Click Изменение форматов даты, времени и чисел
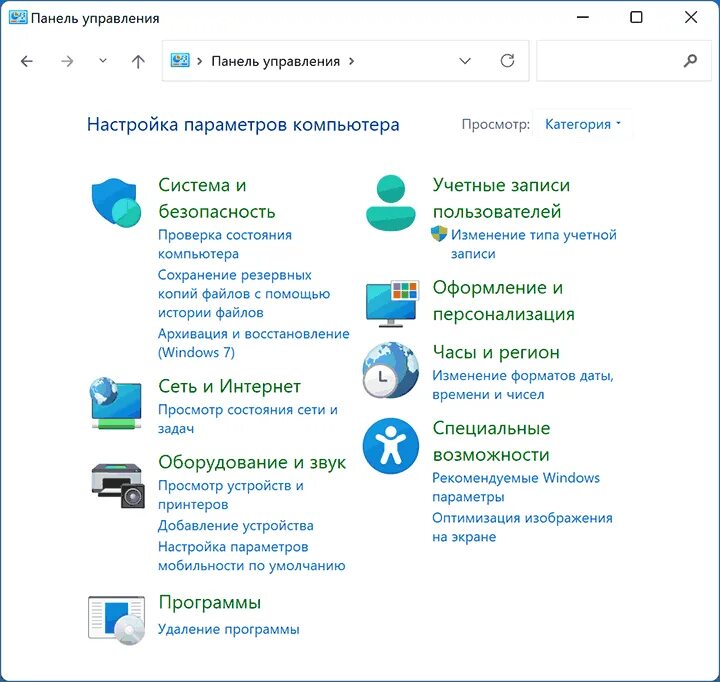Viewport: 720px width, 682px height. pyautogui.click(x=523, y=385)
